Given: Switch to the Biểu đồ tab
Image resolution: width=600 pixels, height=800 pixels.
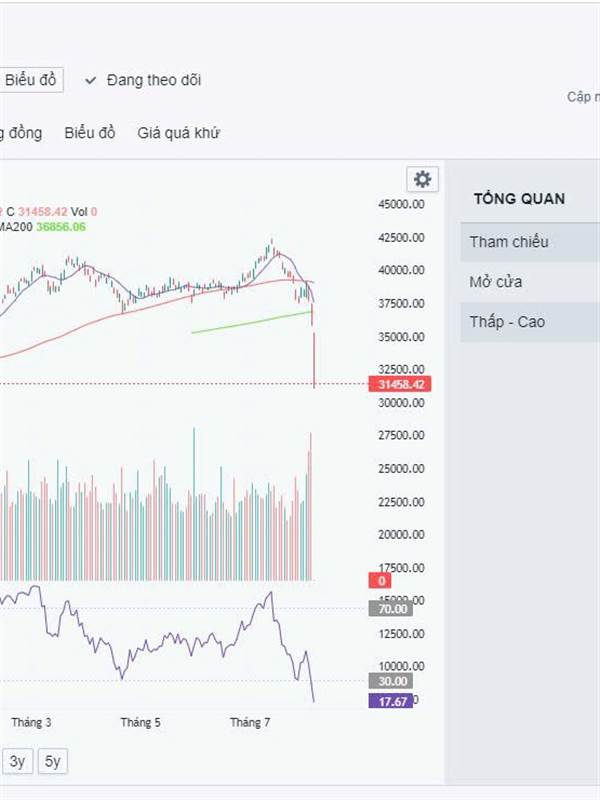Looking at the screenshot, I should (x=90, y=133).
